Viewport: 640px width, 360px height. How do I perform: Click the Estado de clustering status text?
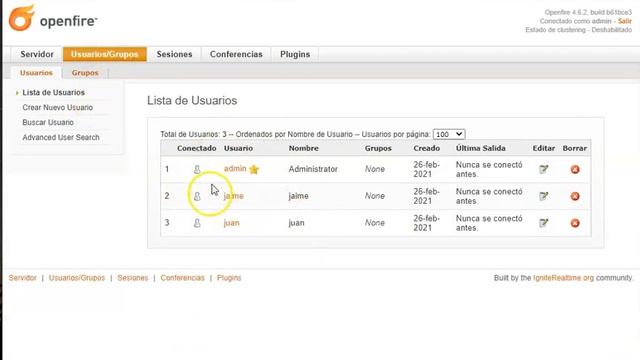click(578, 30)
